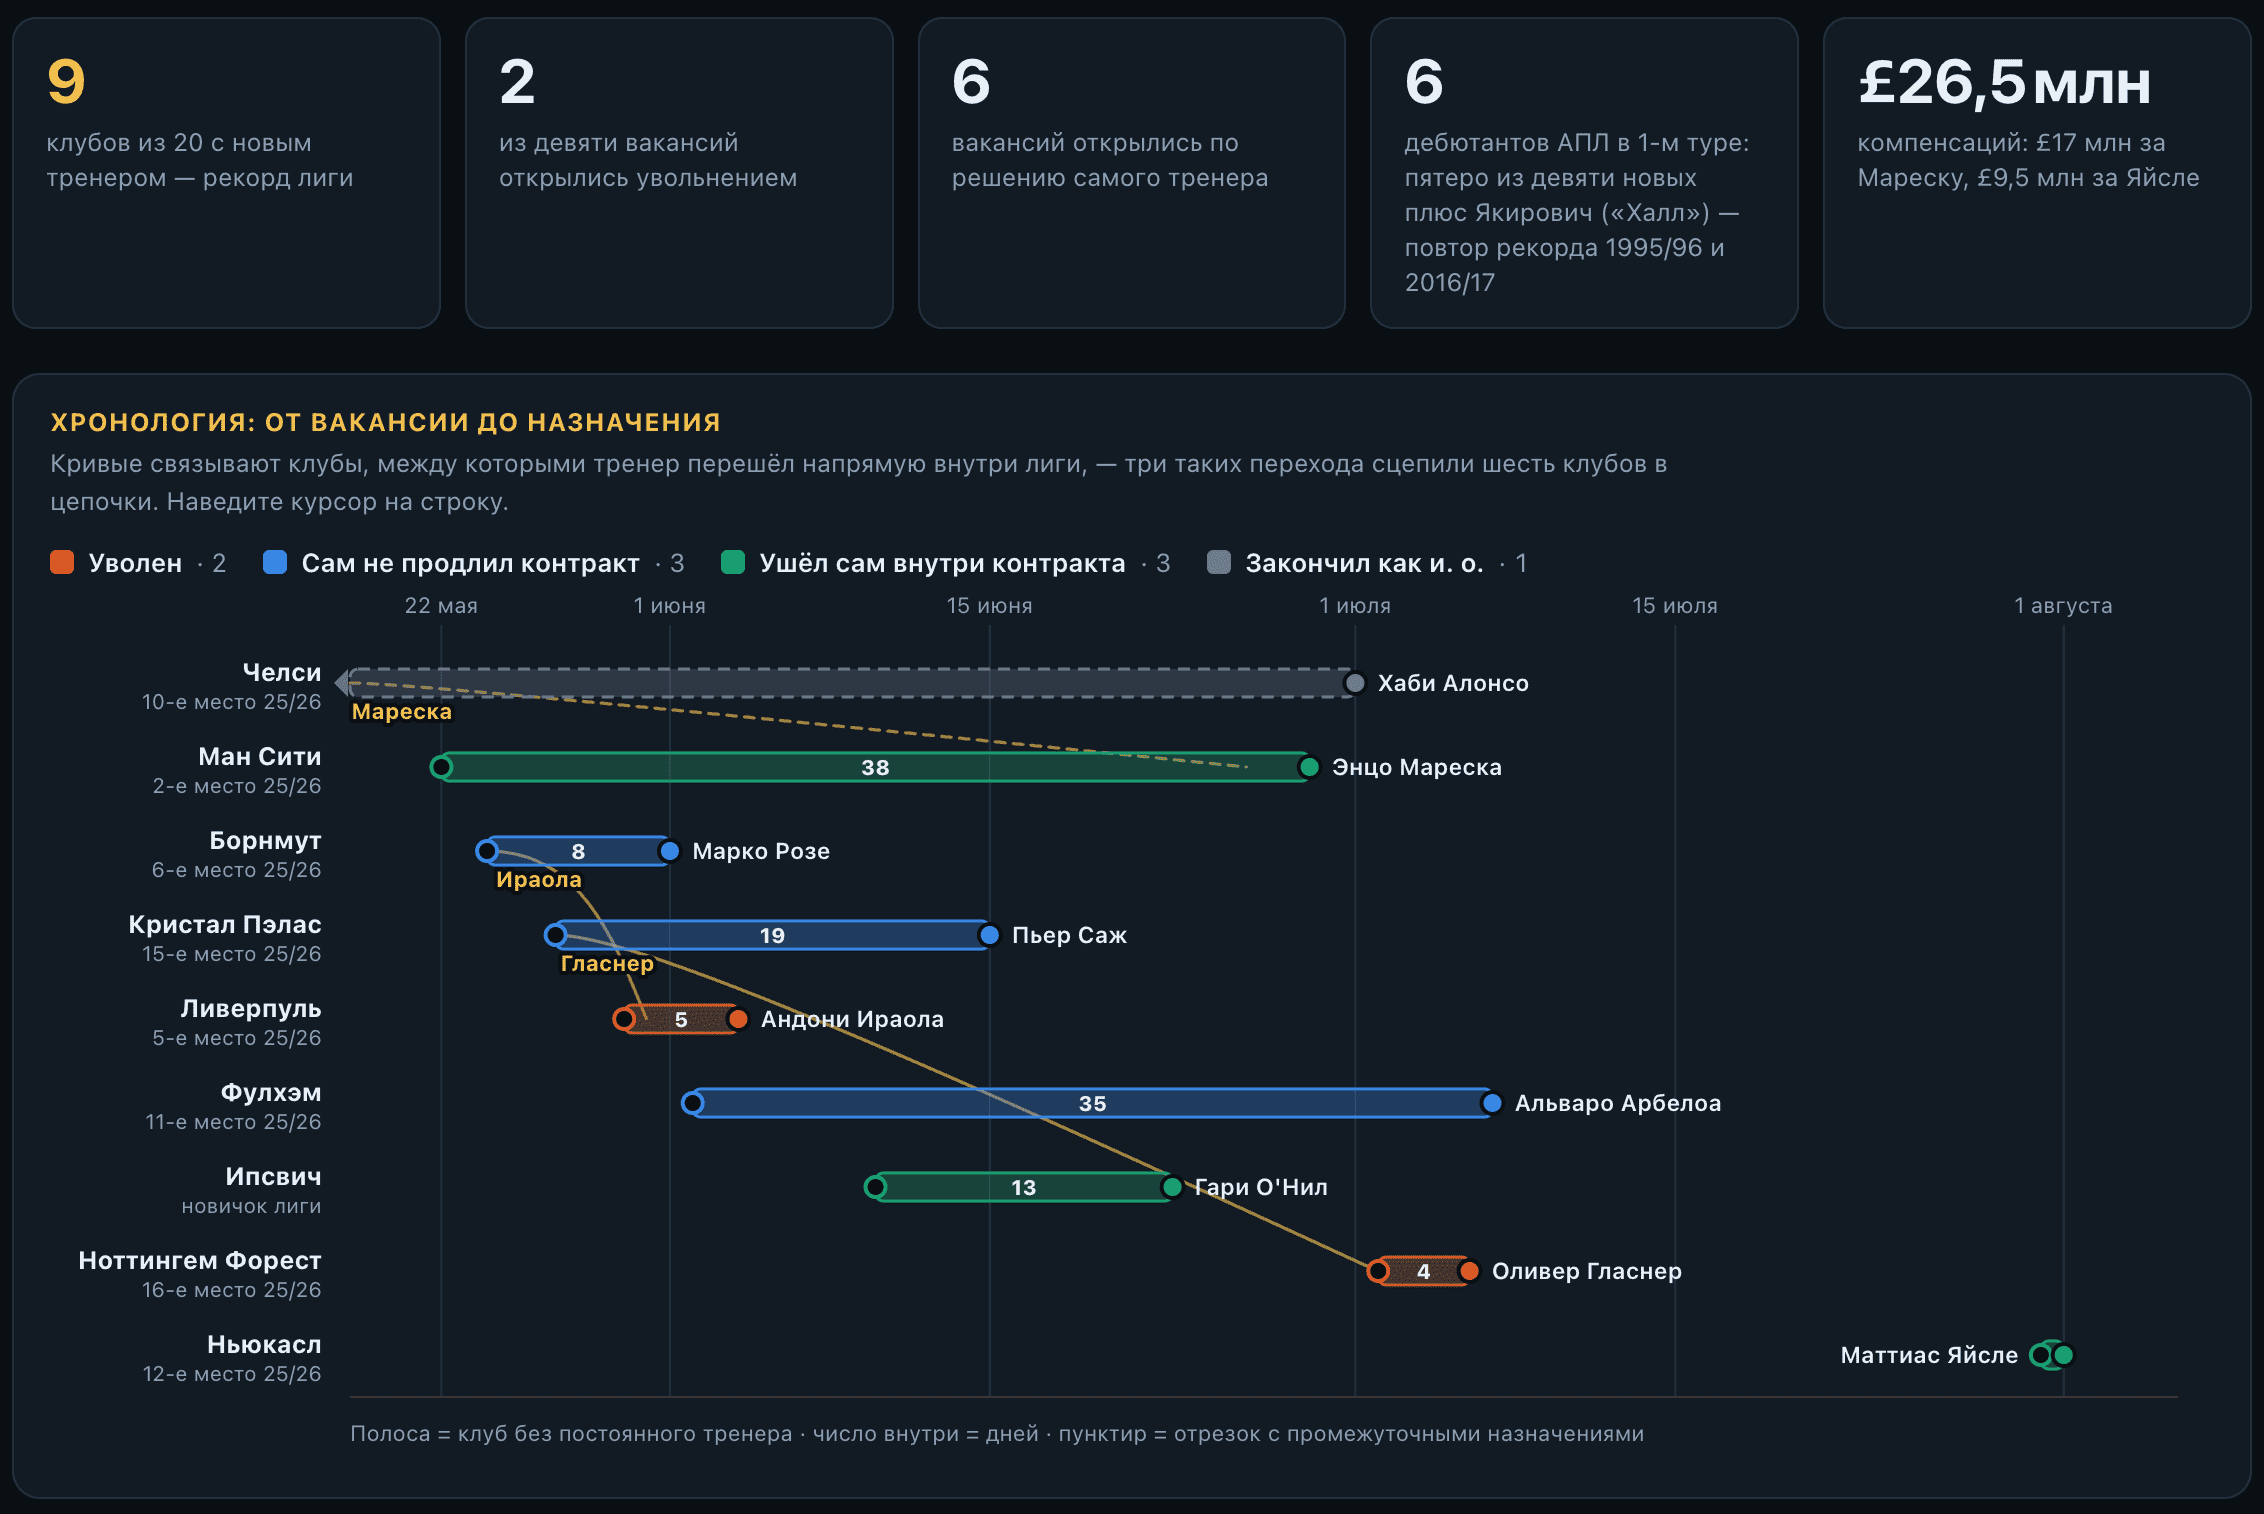Click the gray Закончил как и. о. swatch
The height and width of the screenshot is (1514, 2264).
click(1219, 562)
